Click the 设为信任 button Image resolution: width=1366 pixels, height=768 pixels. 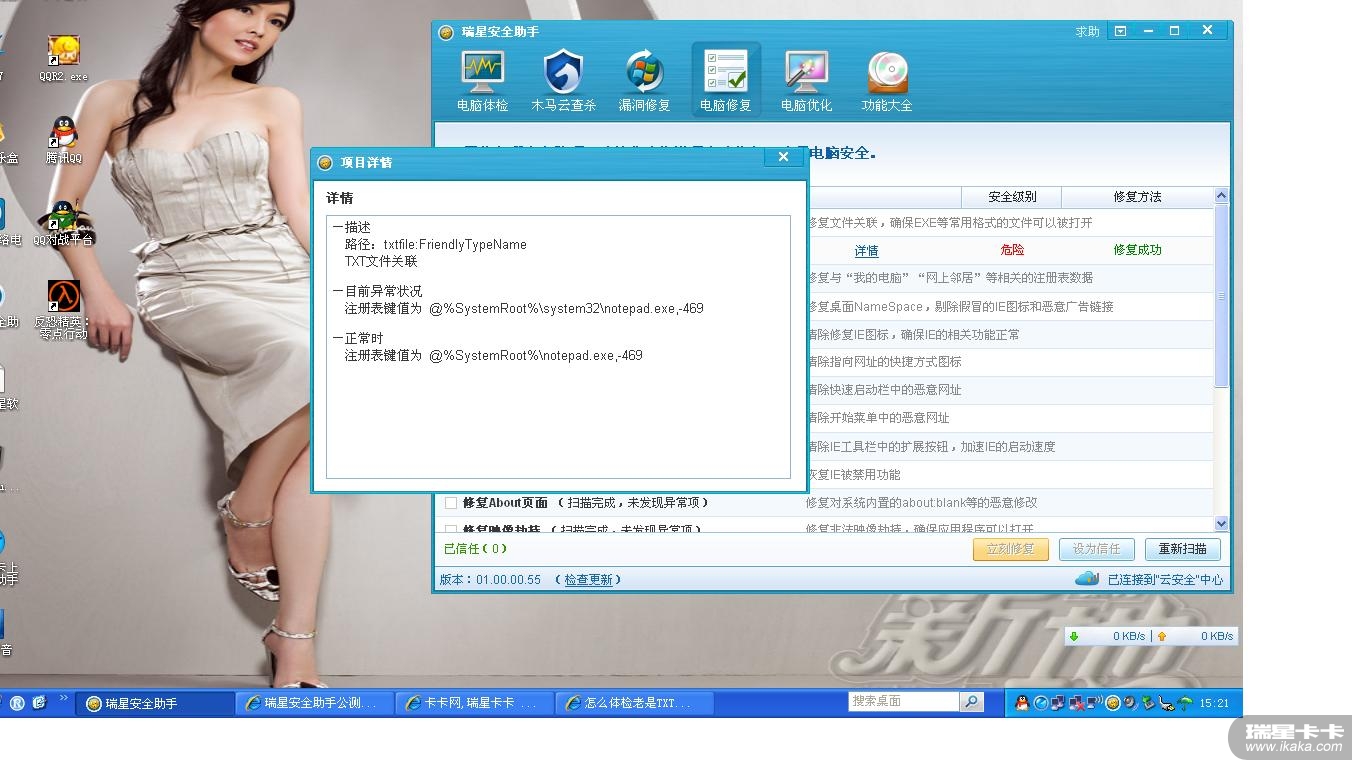tap(1097, 549)
